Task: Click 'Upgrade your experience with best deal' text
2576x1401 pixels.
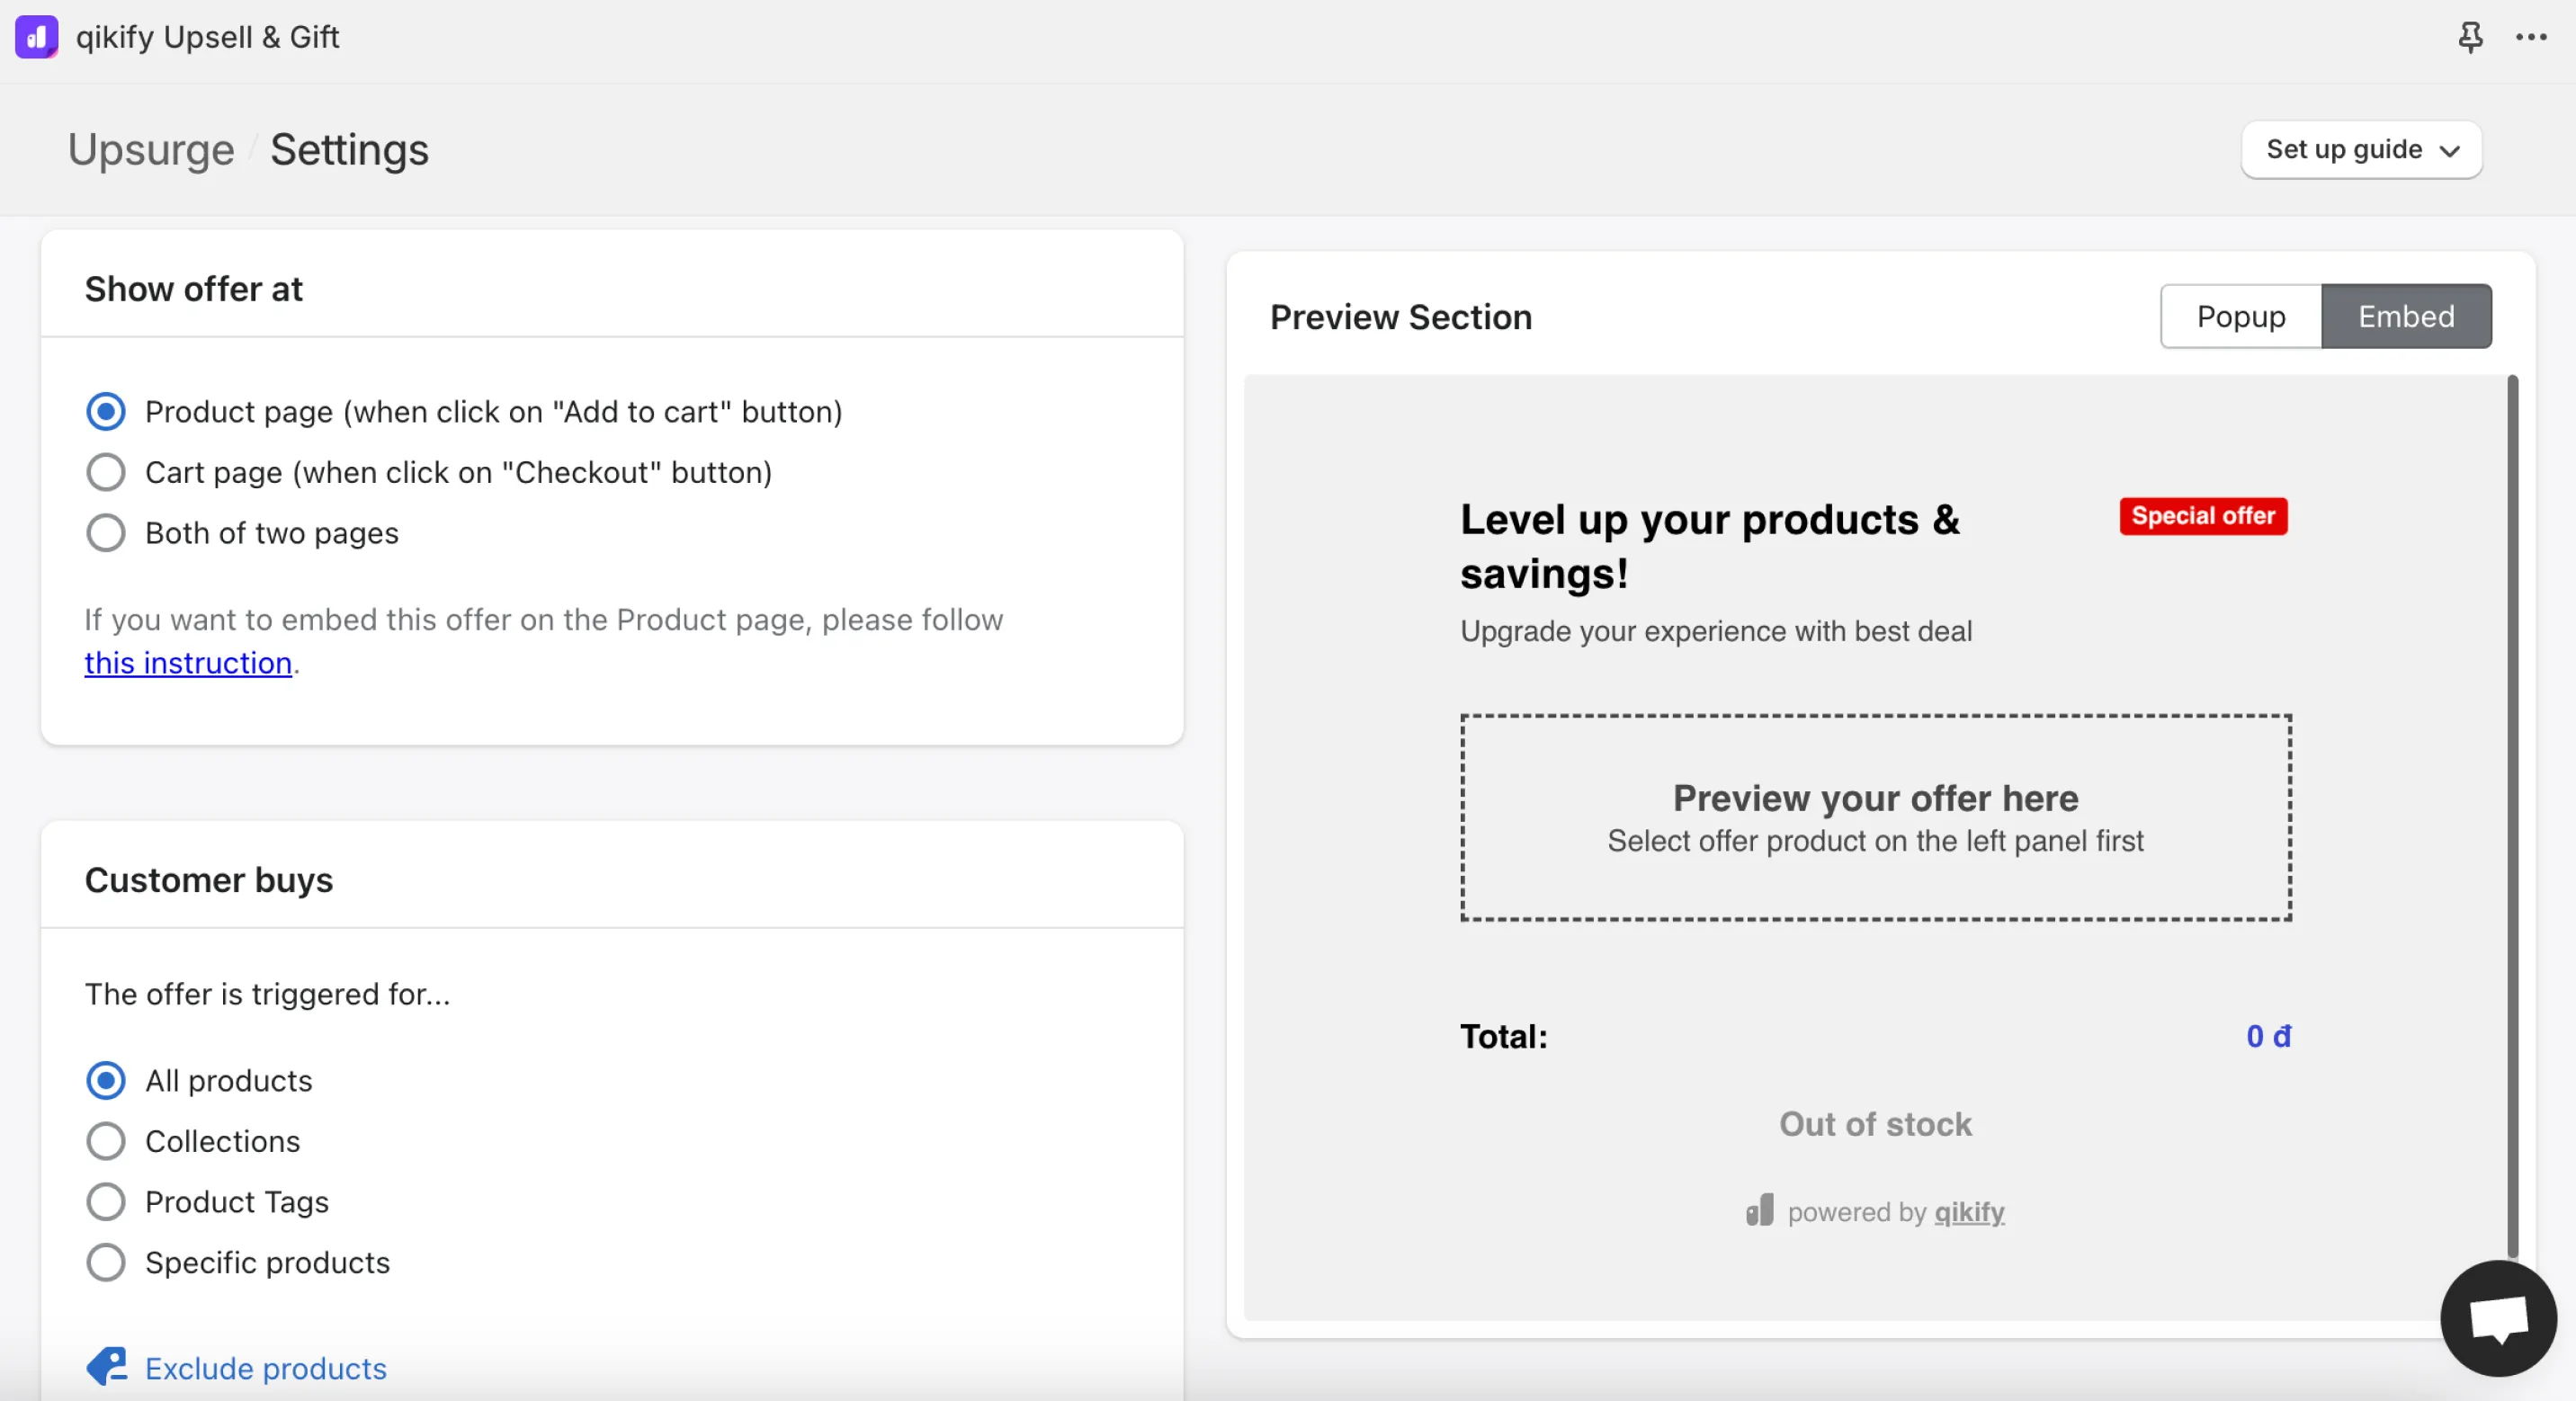Action: (x=1716, y=631)
